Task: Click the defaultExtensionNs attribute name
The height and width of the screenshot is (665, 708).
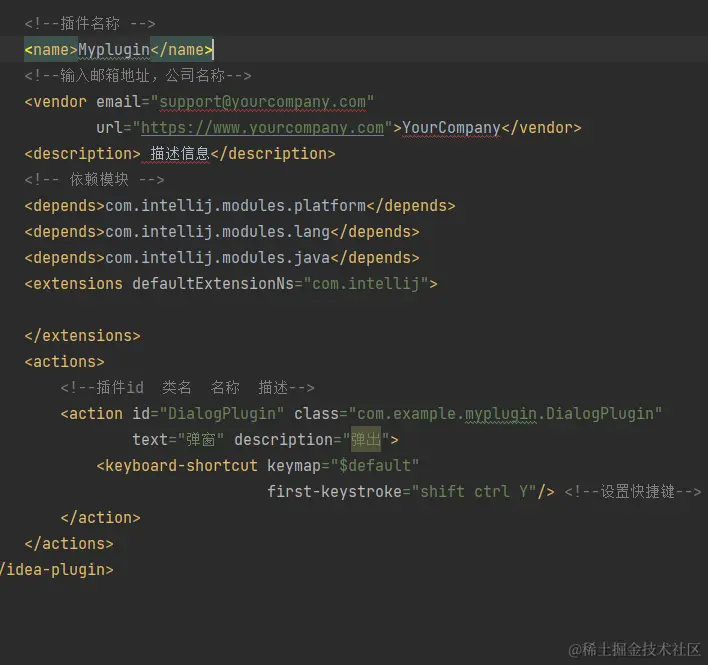Action: [x=213, y=284]
